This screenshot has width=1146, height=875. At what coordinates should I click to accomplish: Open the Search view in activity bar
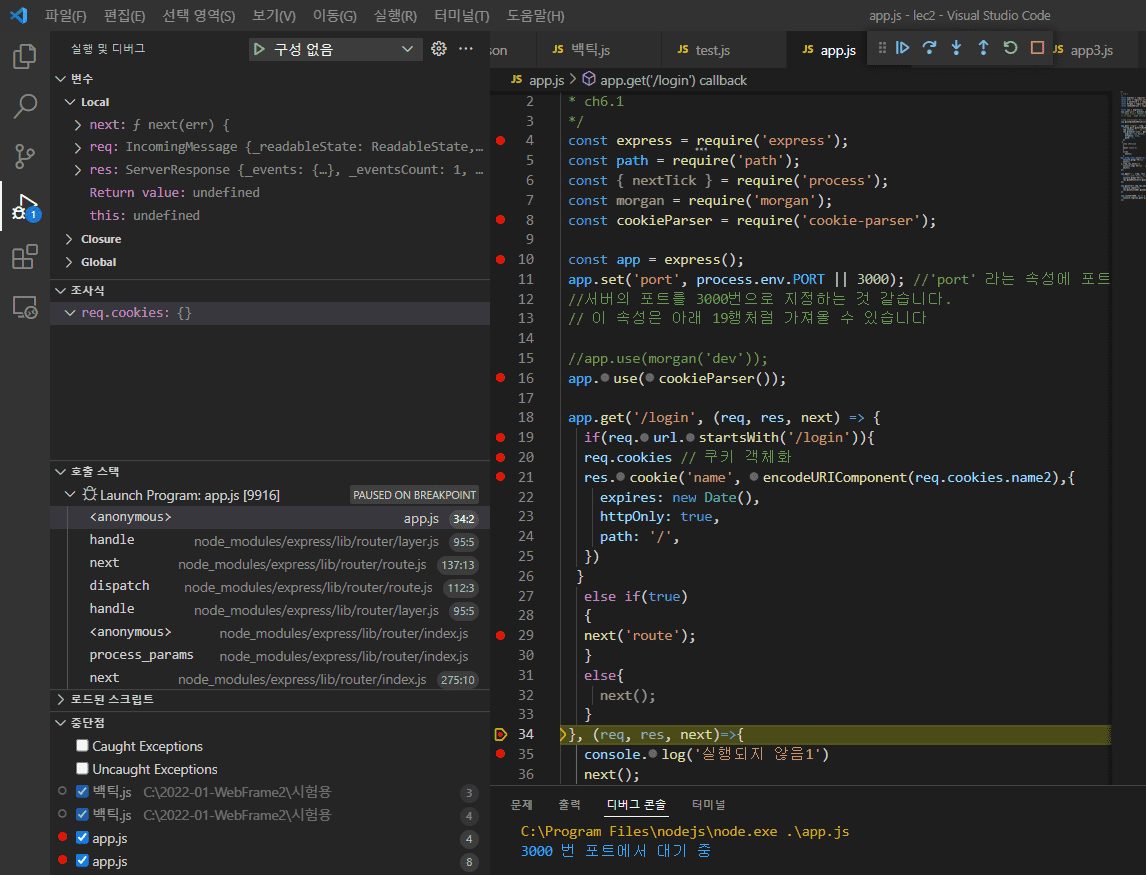(24, 106)
